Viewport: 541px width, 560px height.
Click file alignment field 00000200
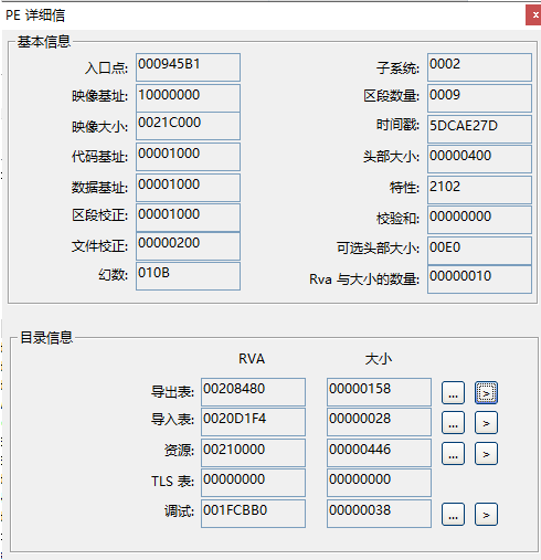click(188, 246)
